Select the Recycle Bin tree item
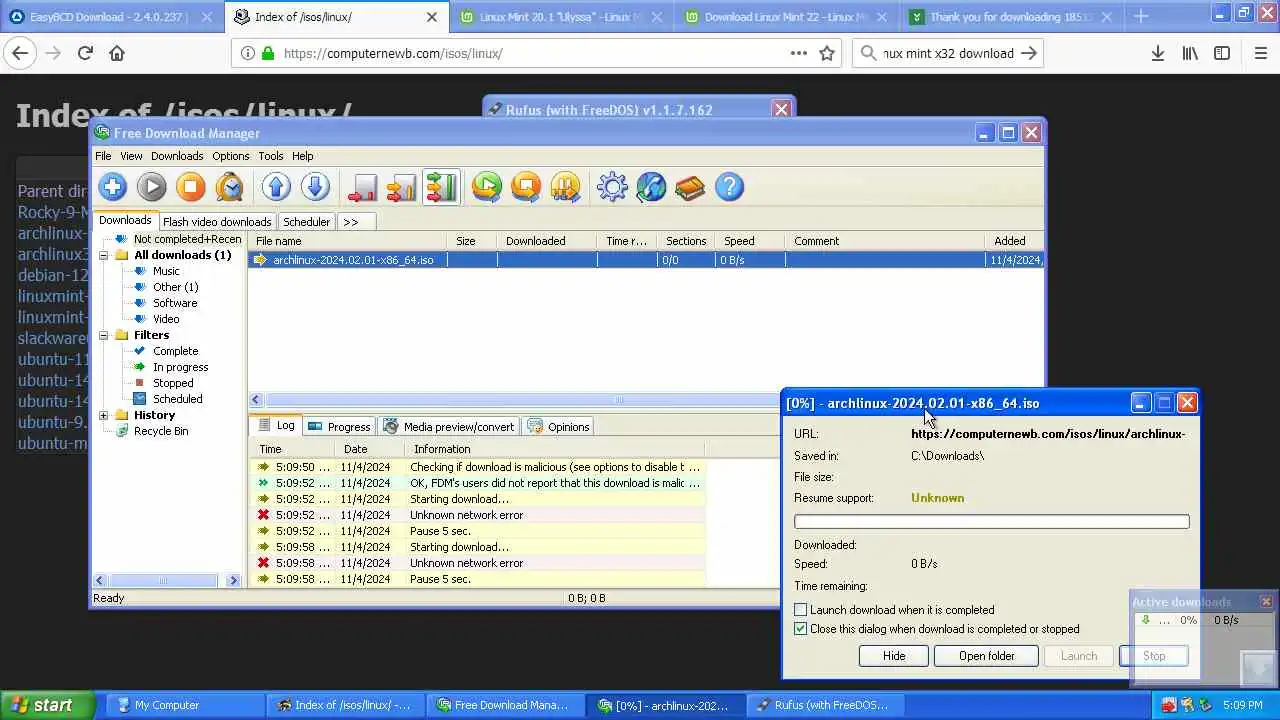This screenshot has height=720, width=1280. tap(161, 431)
